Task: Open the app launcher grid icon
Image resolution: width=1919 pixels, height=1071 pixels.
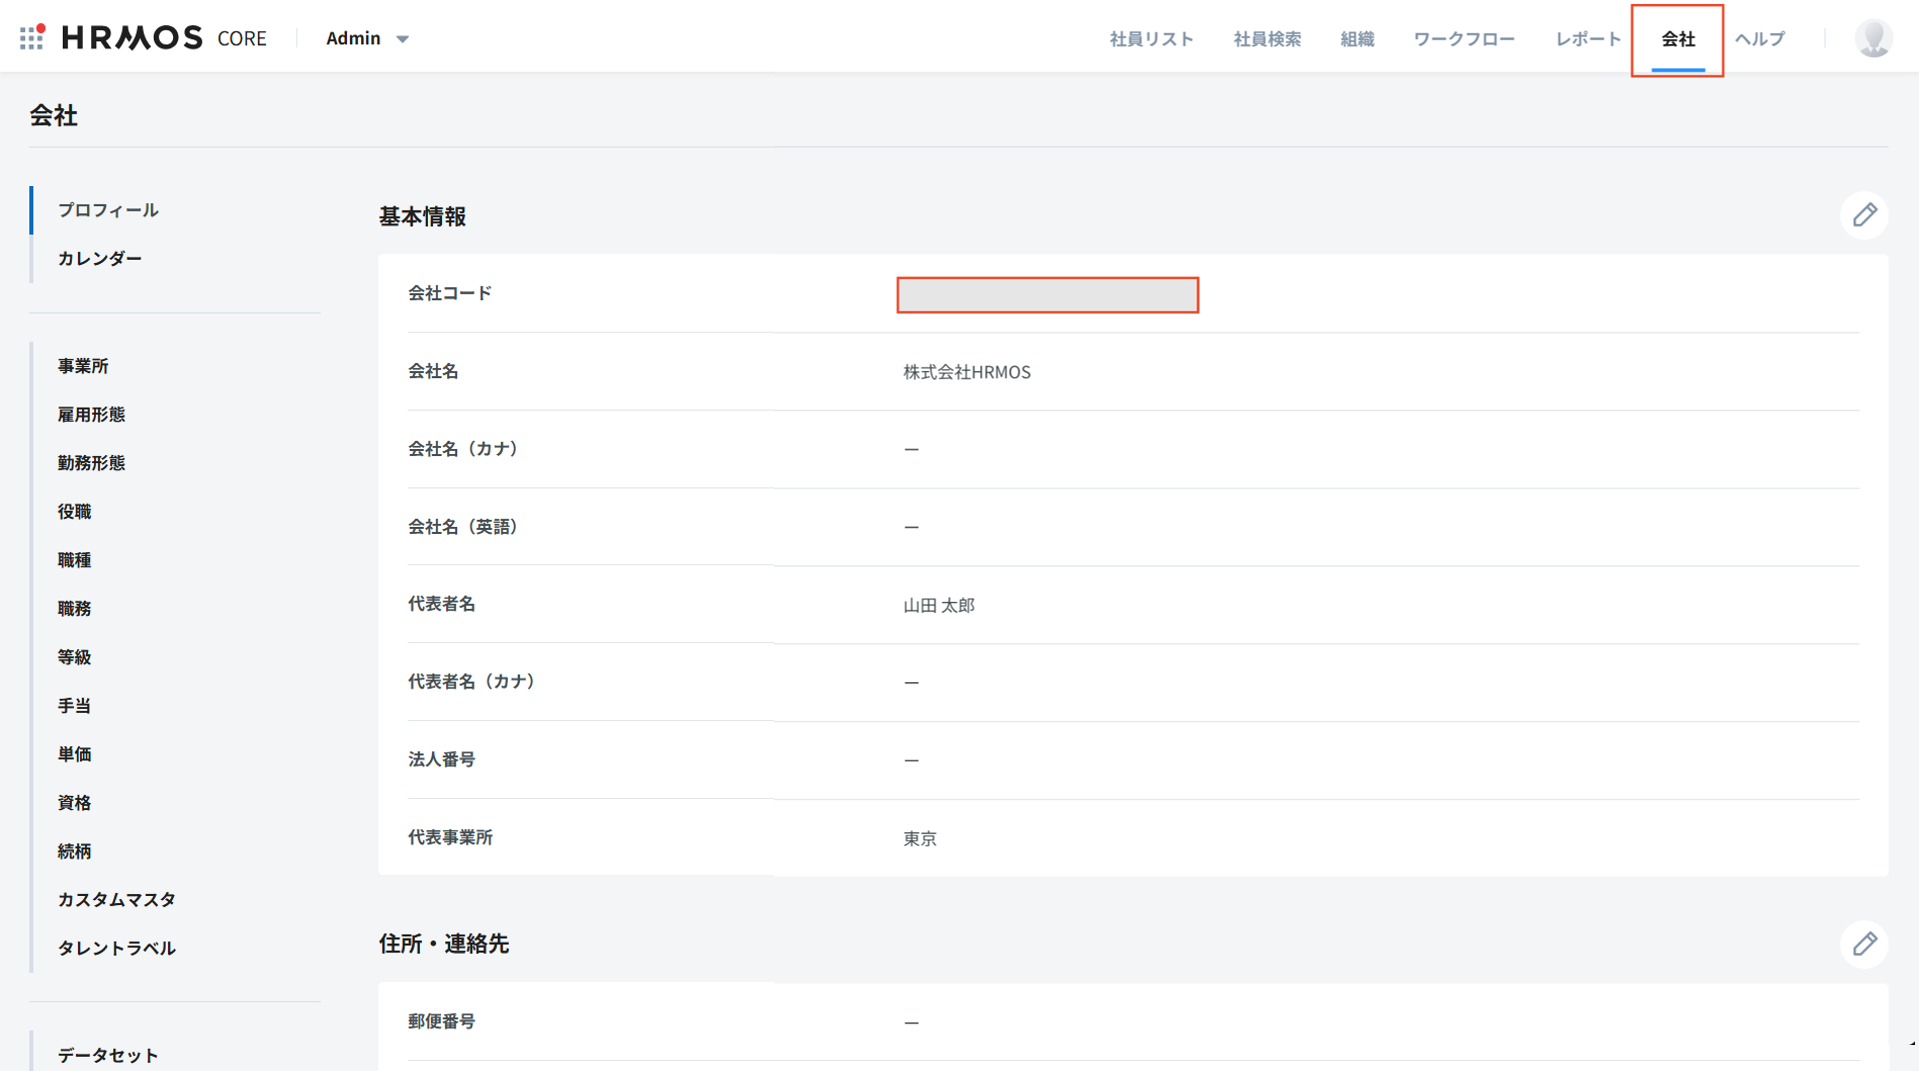Action: (32, 38)
